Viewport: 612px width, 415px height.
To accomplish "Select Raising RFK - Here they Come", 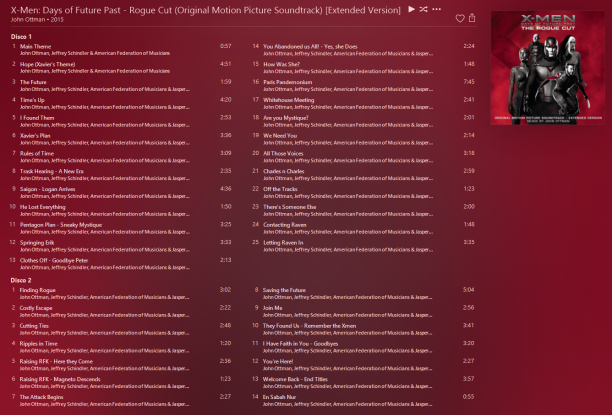I will 56,362.
